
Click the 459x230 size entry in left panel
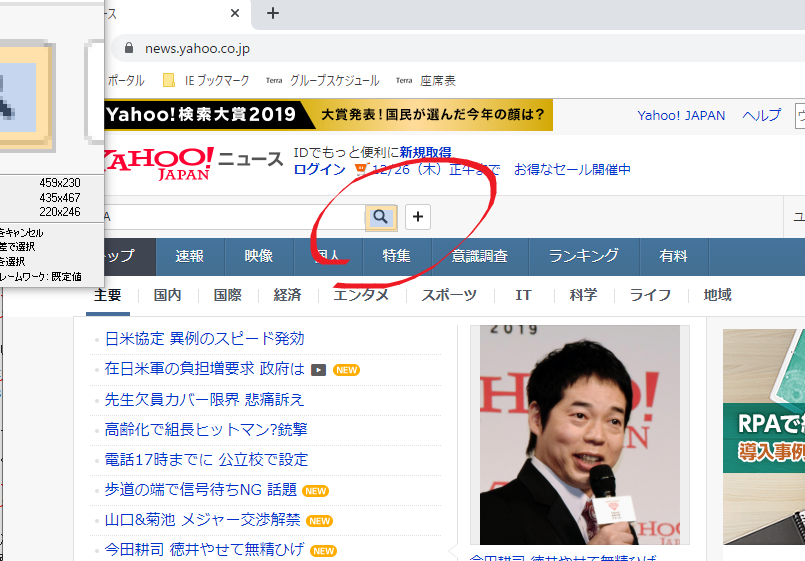[60, 183]
